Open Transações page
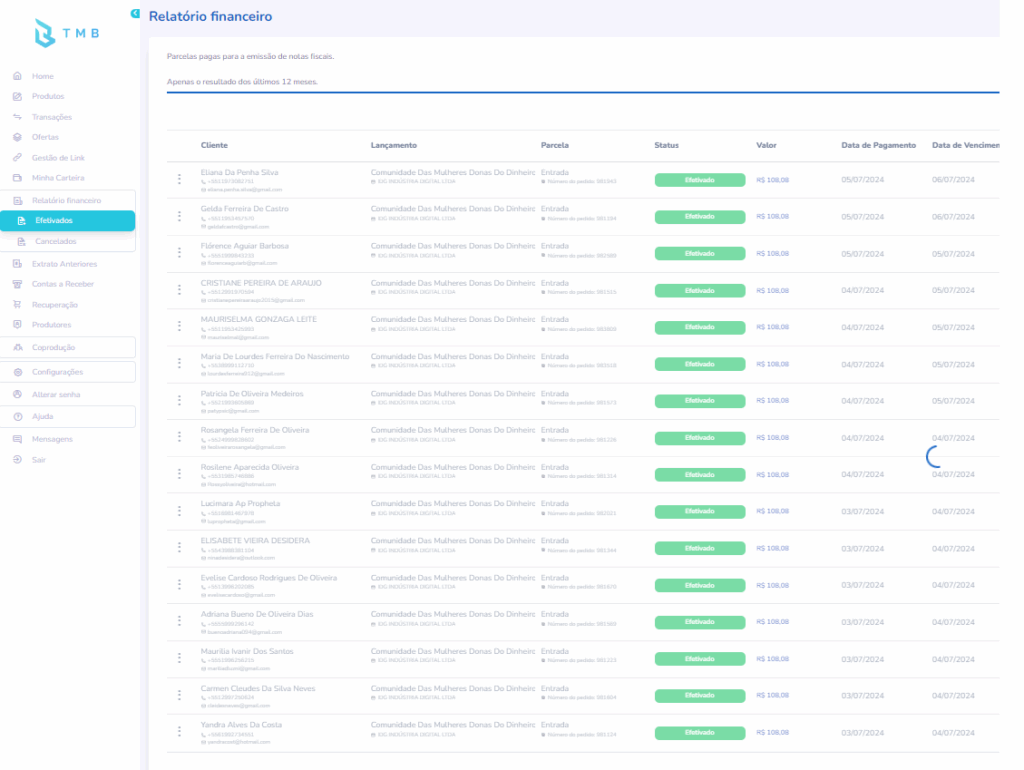The width and height of the screenshot is (1024, 770). (x=52, y=117)
